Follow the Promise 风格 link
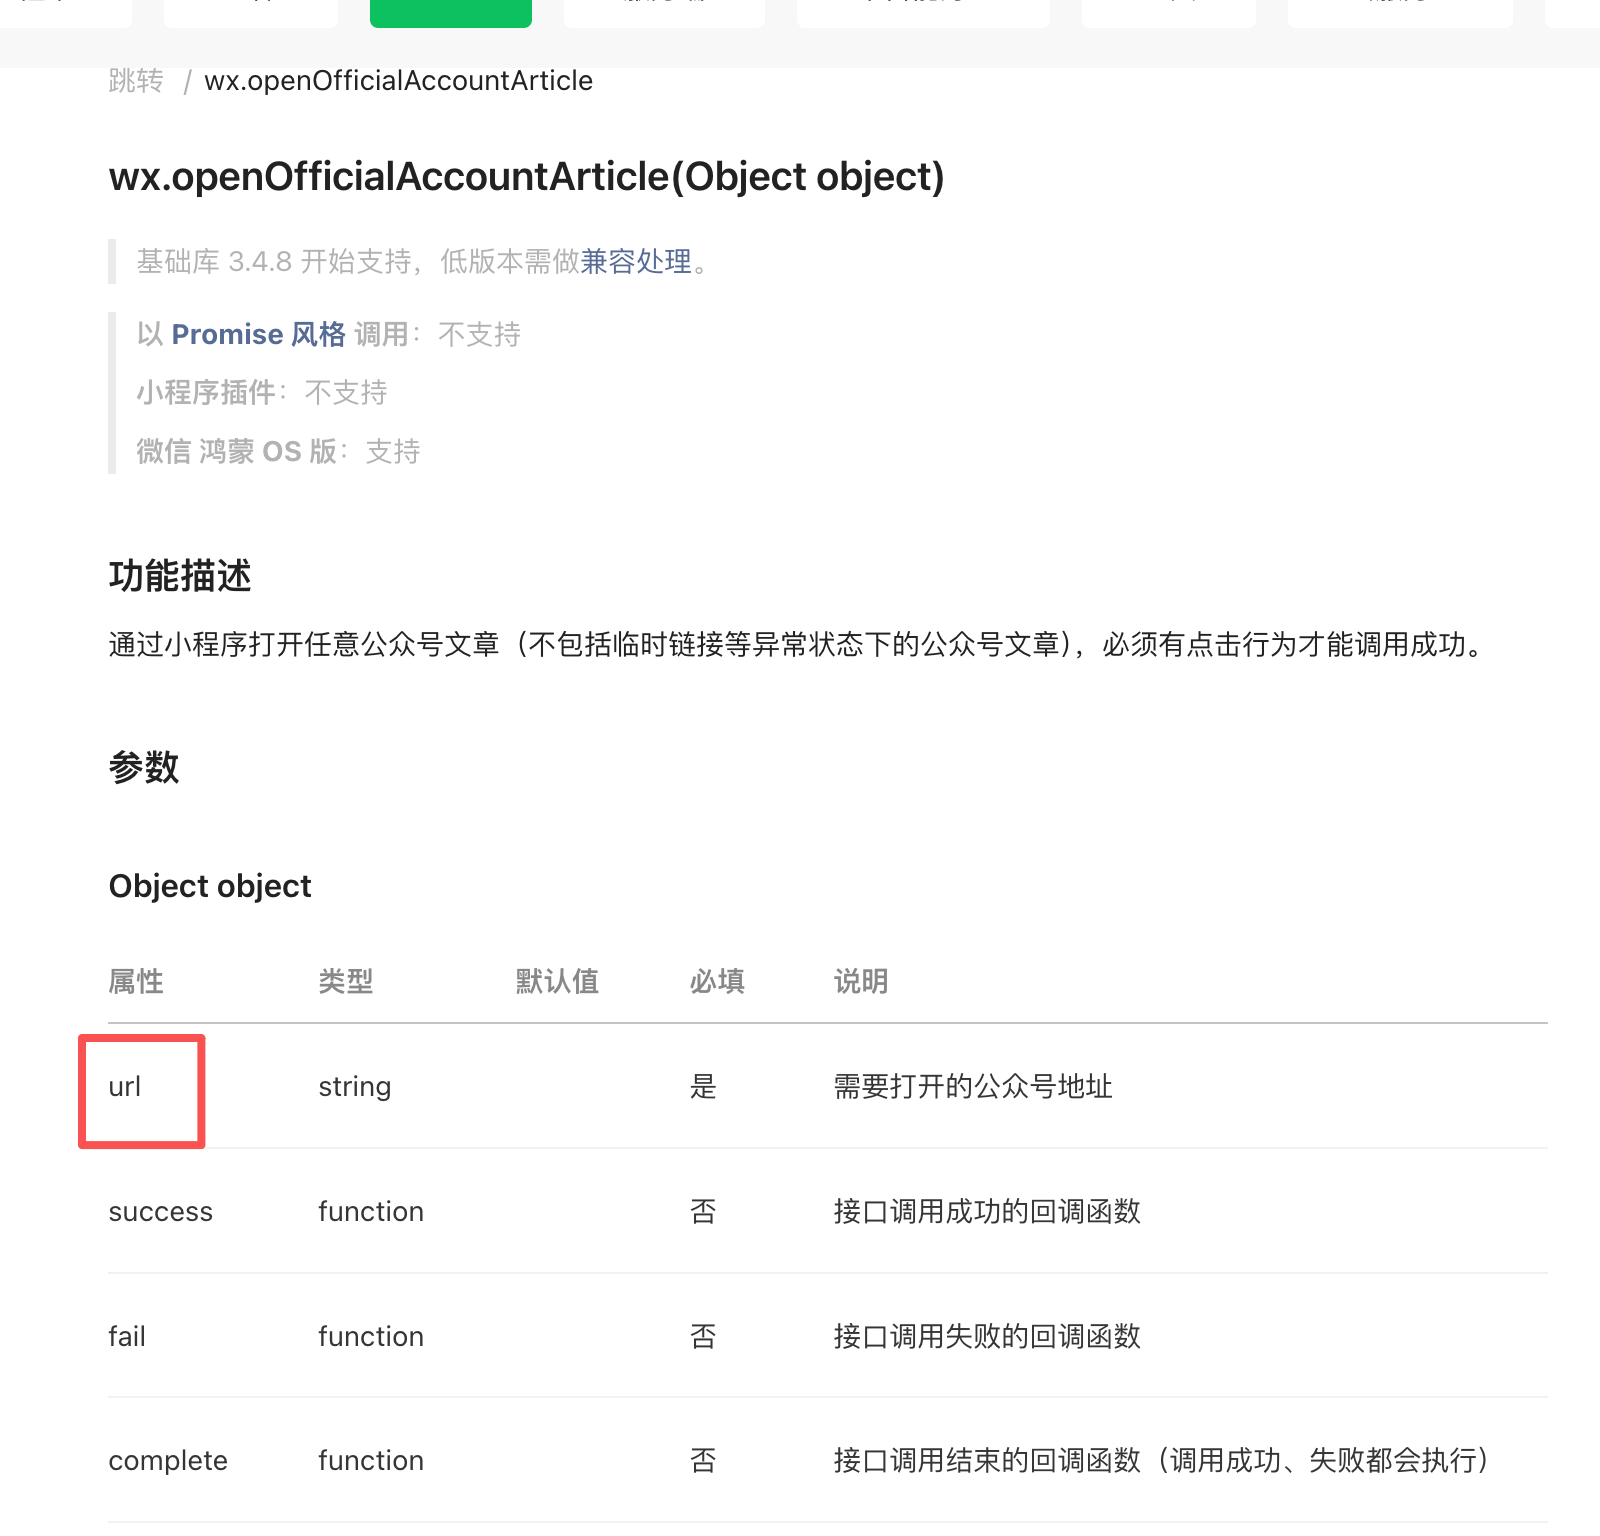1600x1536 pixels. tap(259, 334)
